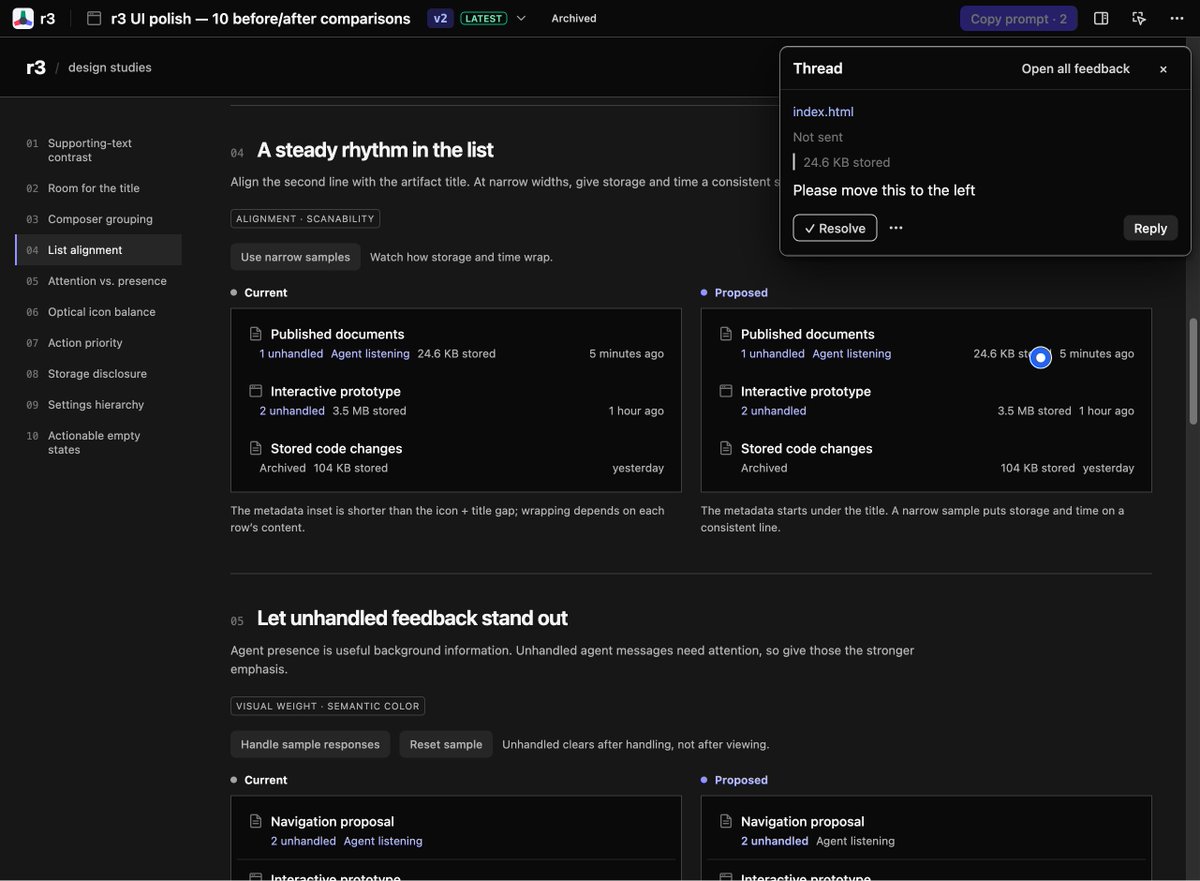1200x881 pixels.
Task: Go to 07 Action priority section
Action: [x=98, y=343]
